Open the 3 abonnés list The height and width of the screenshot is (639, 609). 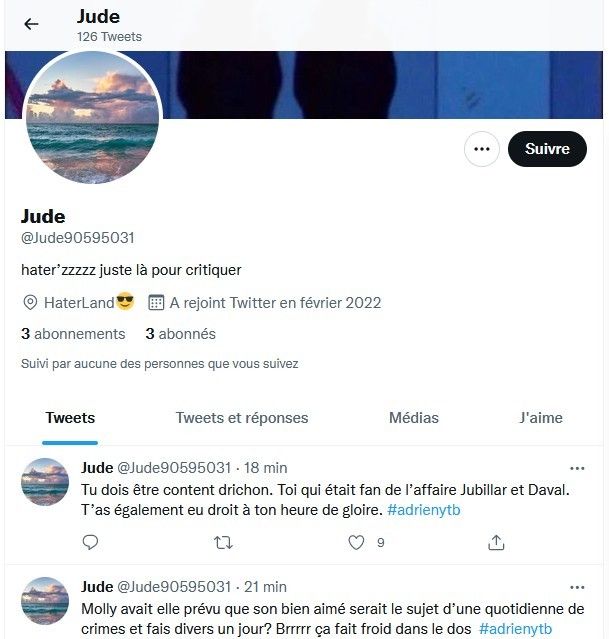[x=181, y=334]
